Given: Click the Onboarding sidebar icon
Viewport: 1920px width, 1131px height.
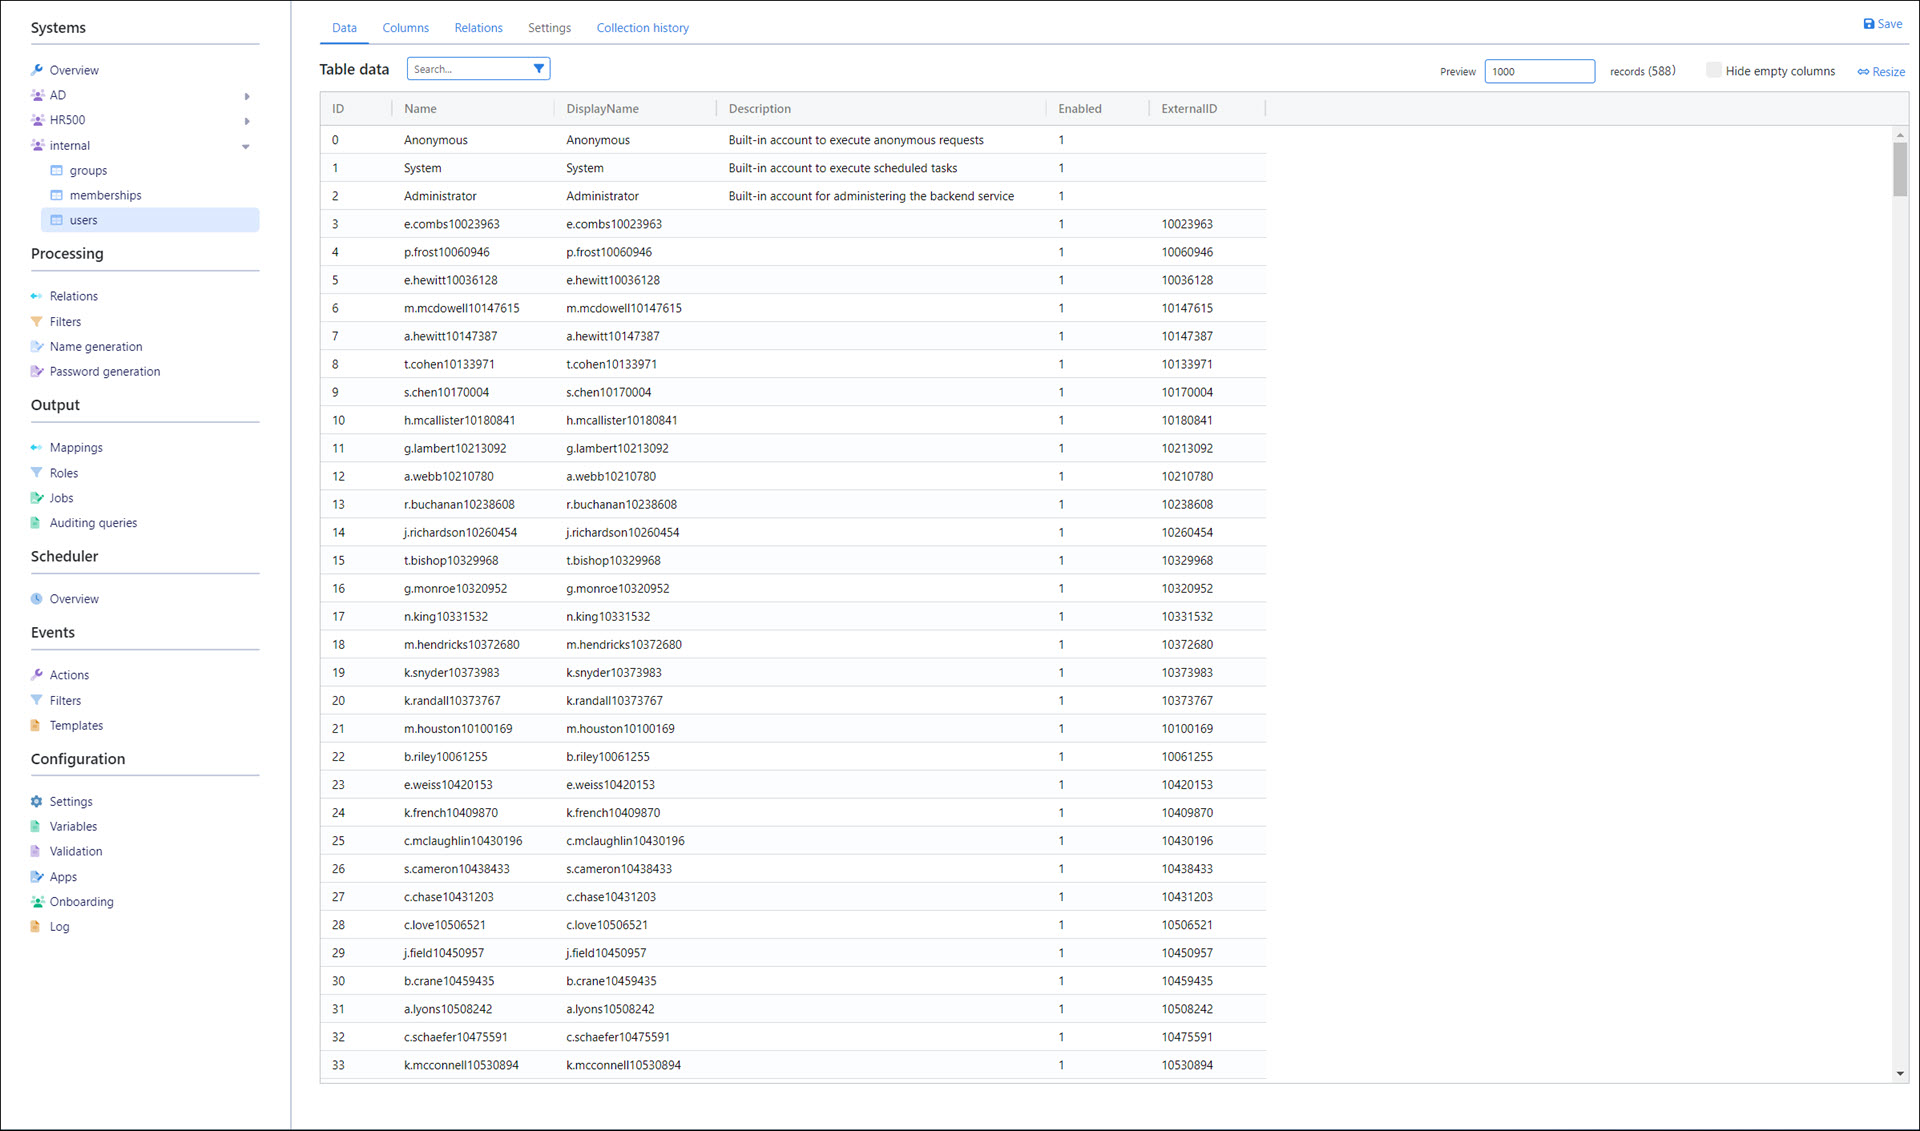Looking at the screenshot, I should pos(37,901).
